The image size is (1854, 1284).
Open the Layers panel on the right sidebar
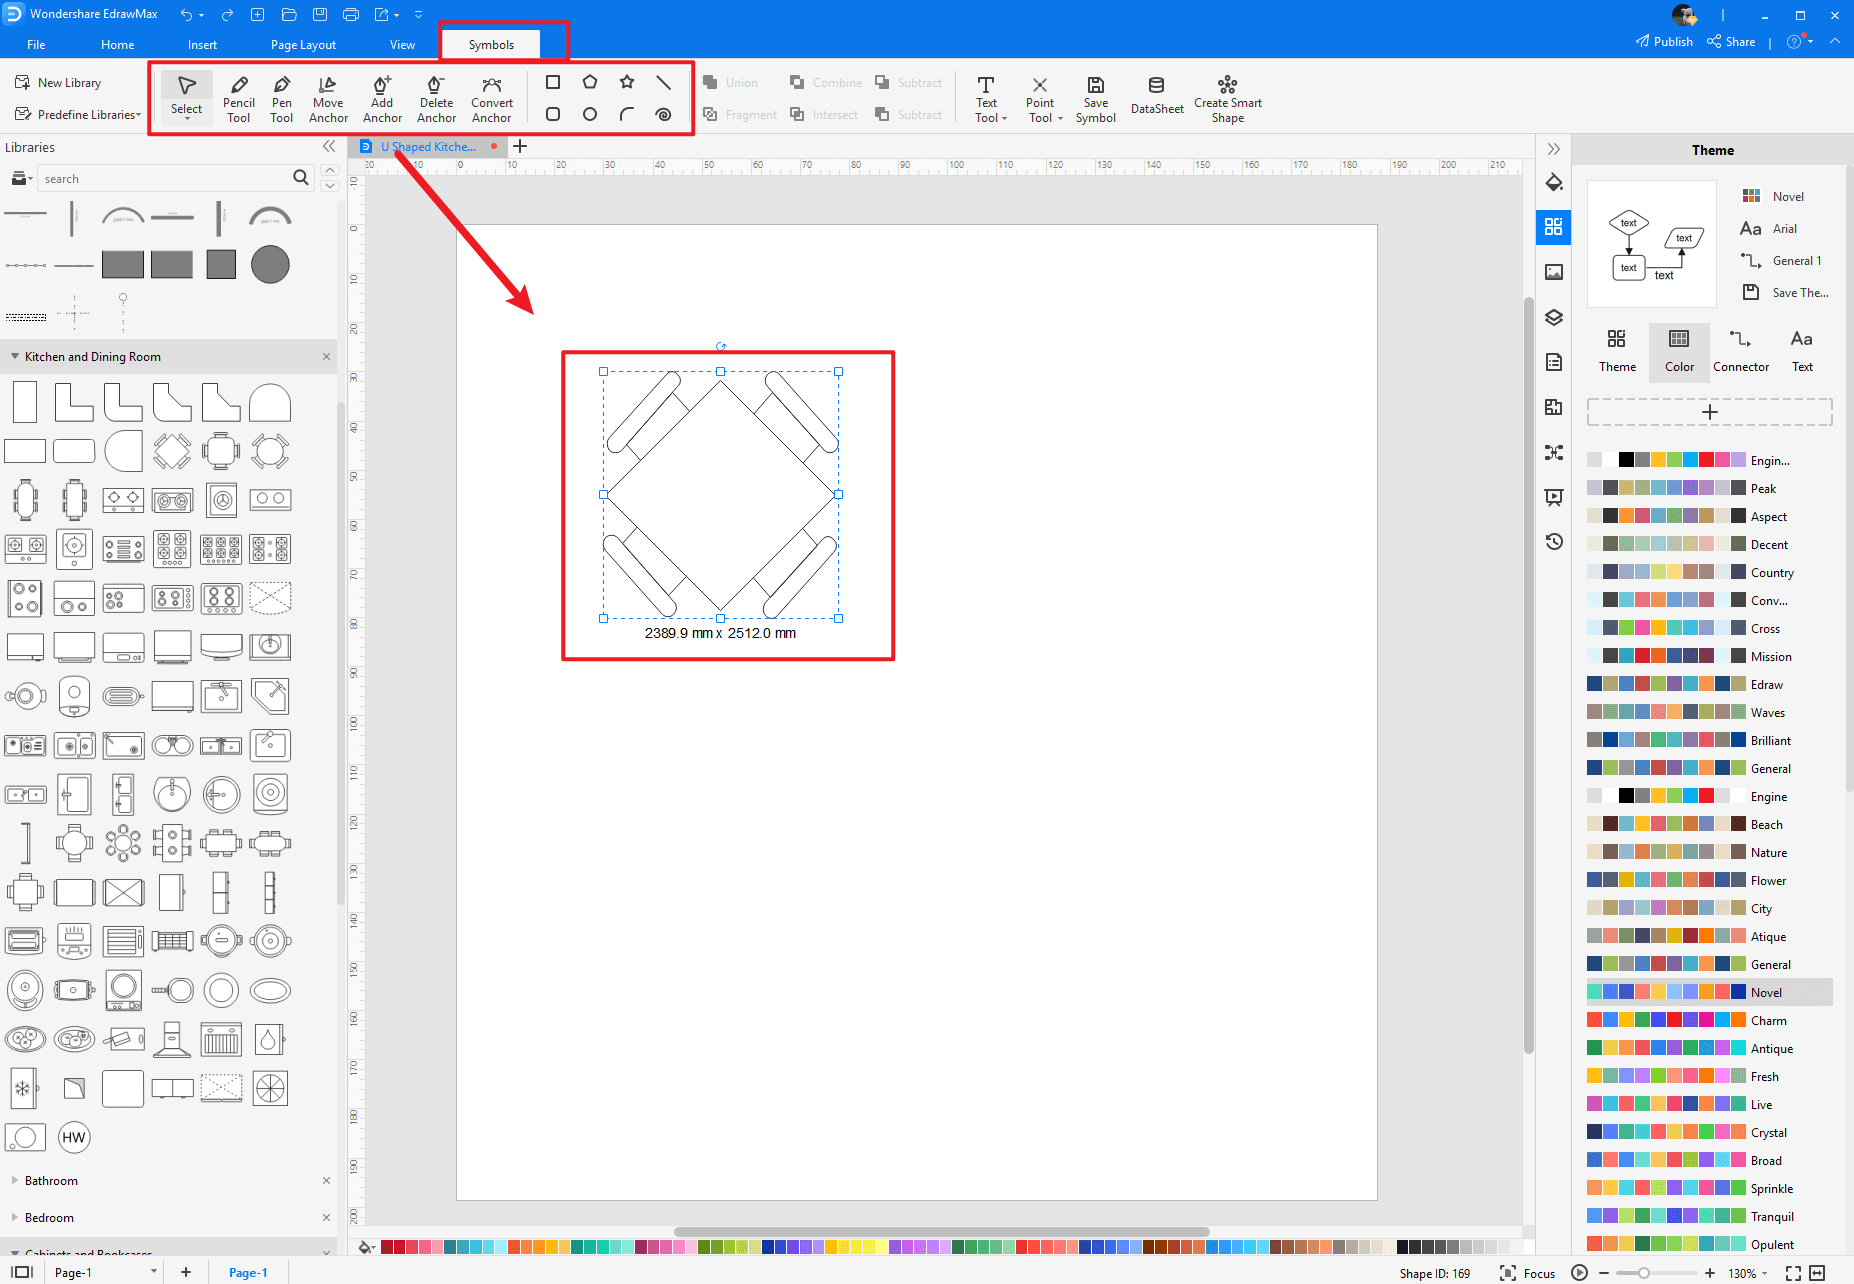click(x=1554, y=317)
